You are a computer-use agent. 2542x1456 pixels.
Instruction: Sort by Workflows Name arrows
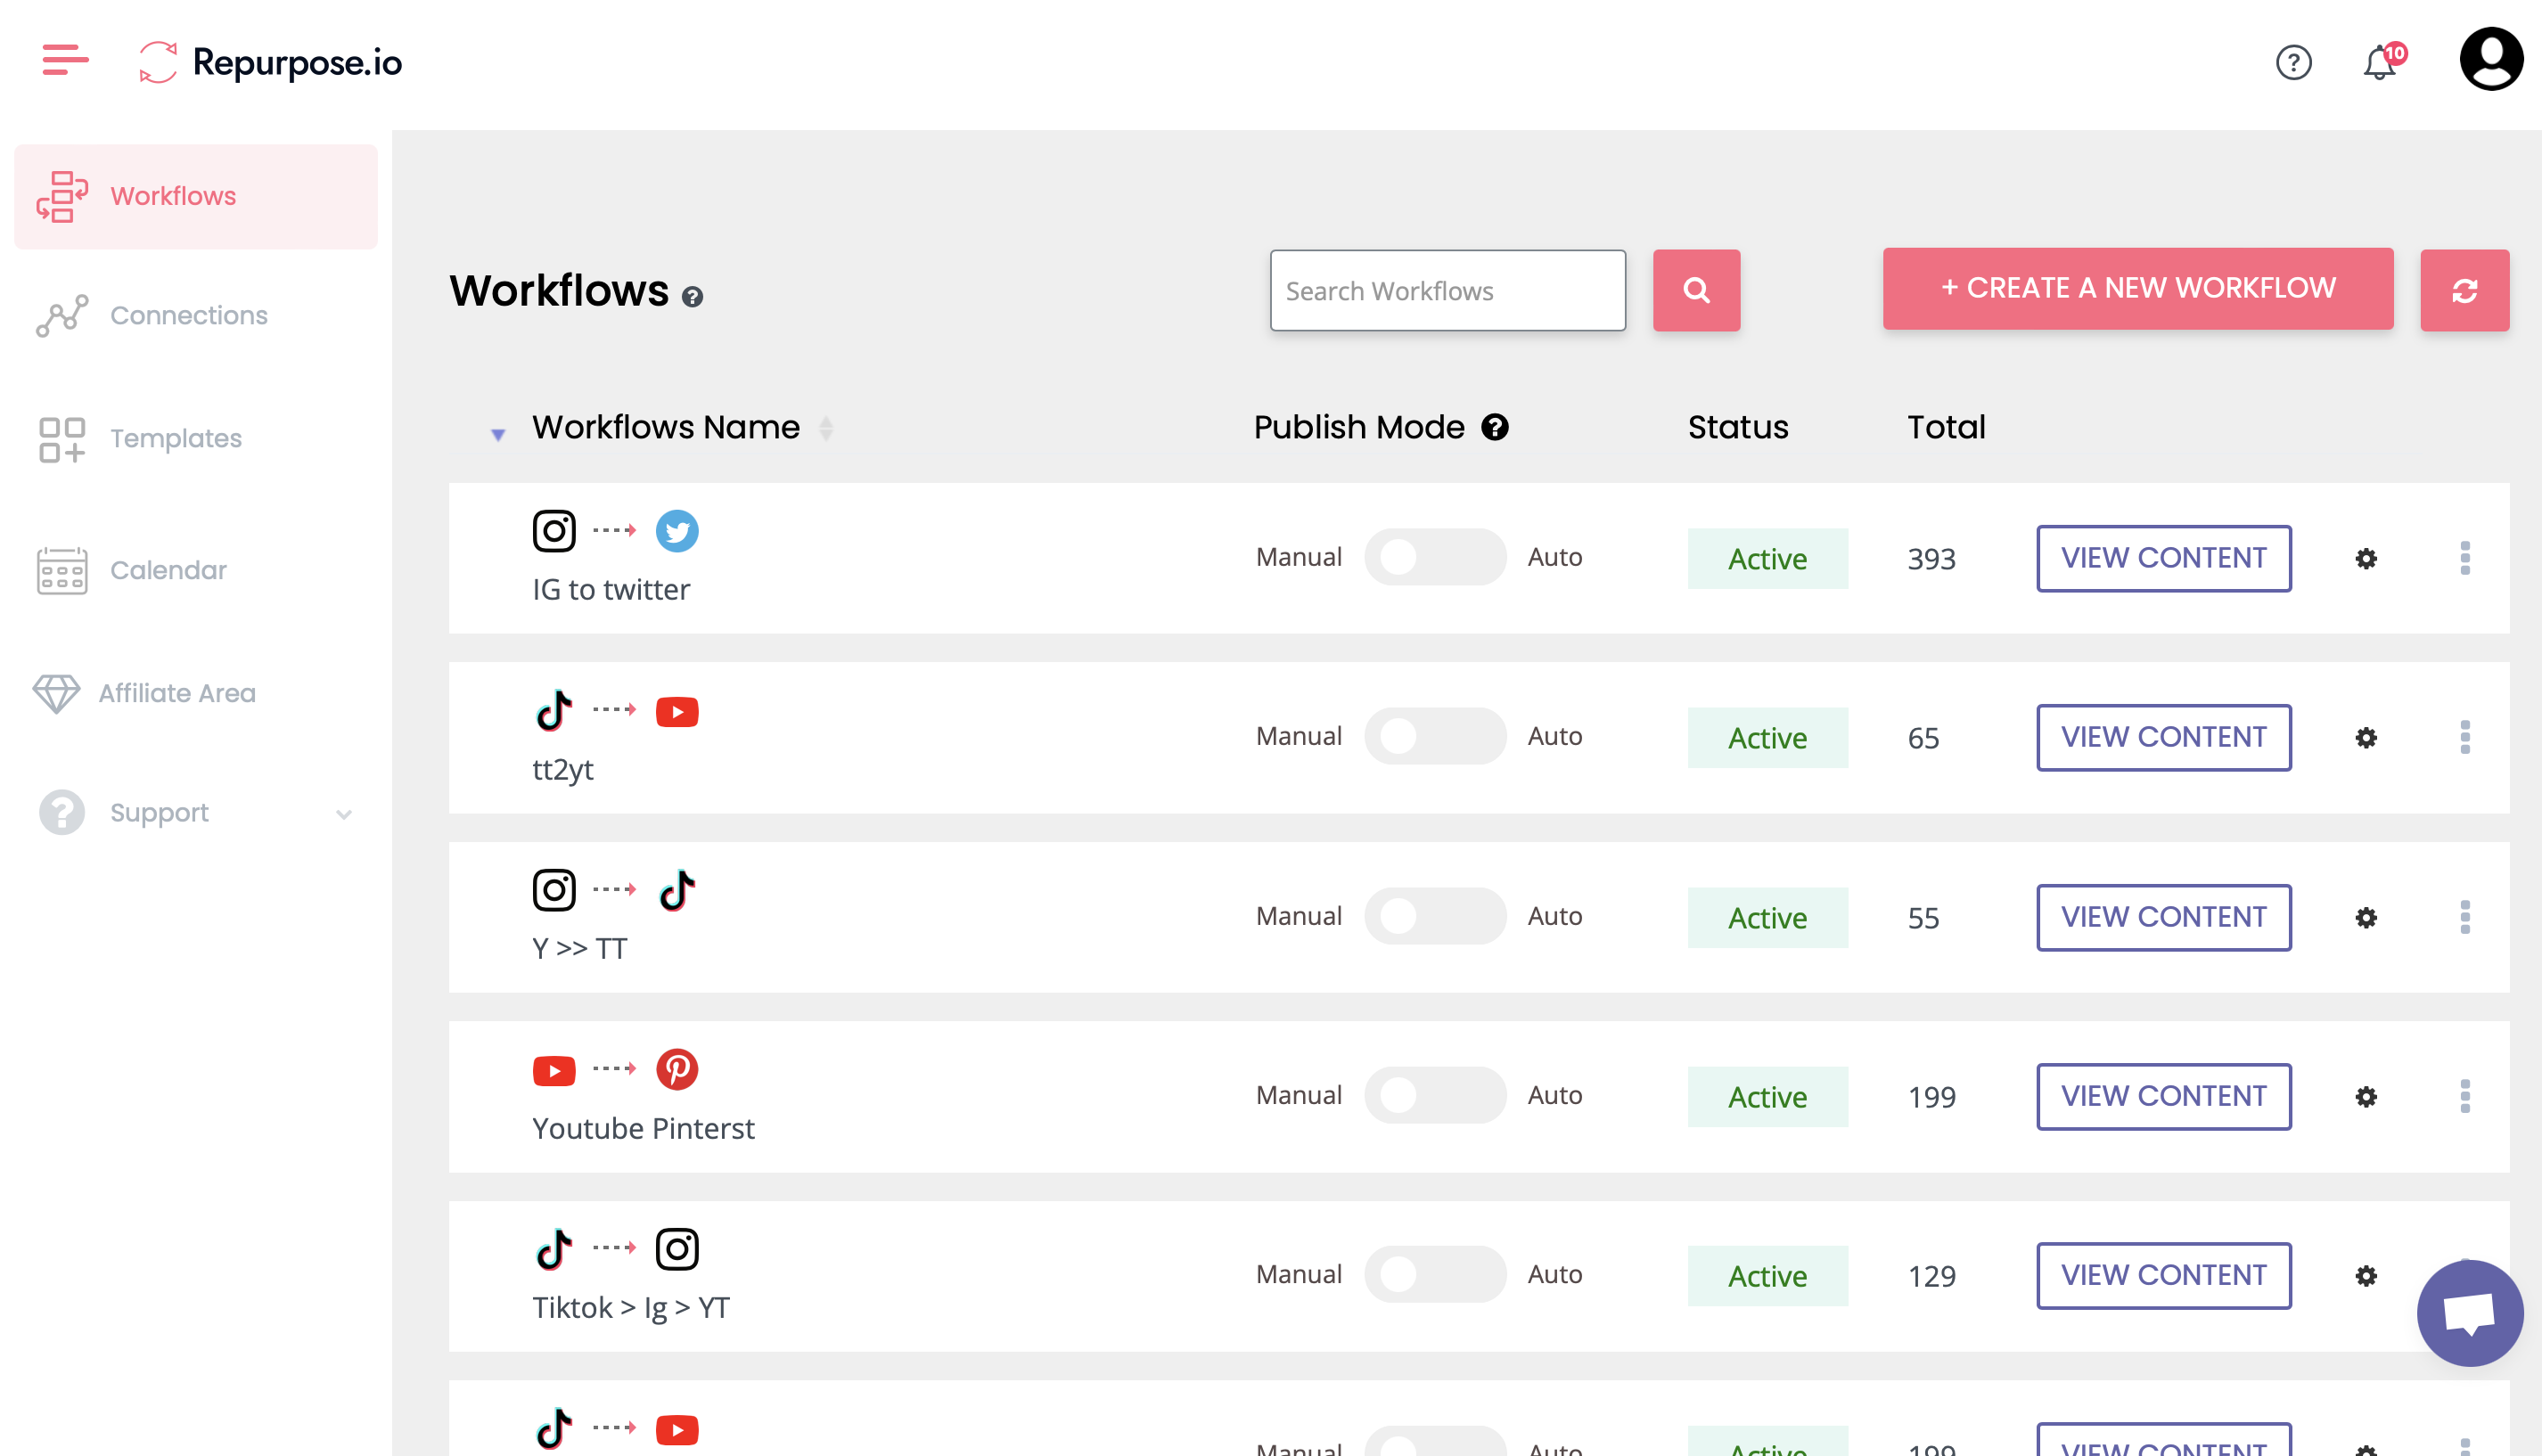pyautogui.click(x=826, y=428)
